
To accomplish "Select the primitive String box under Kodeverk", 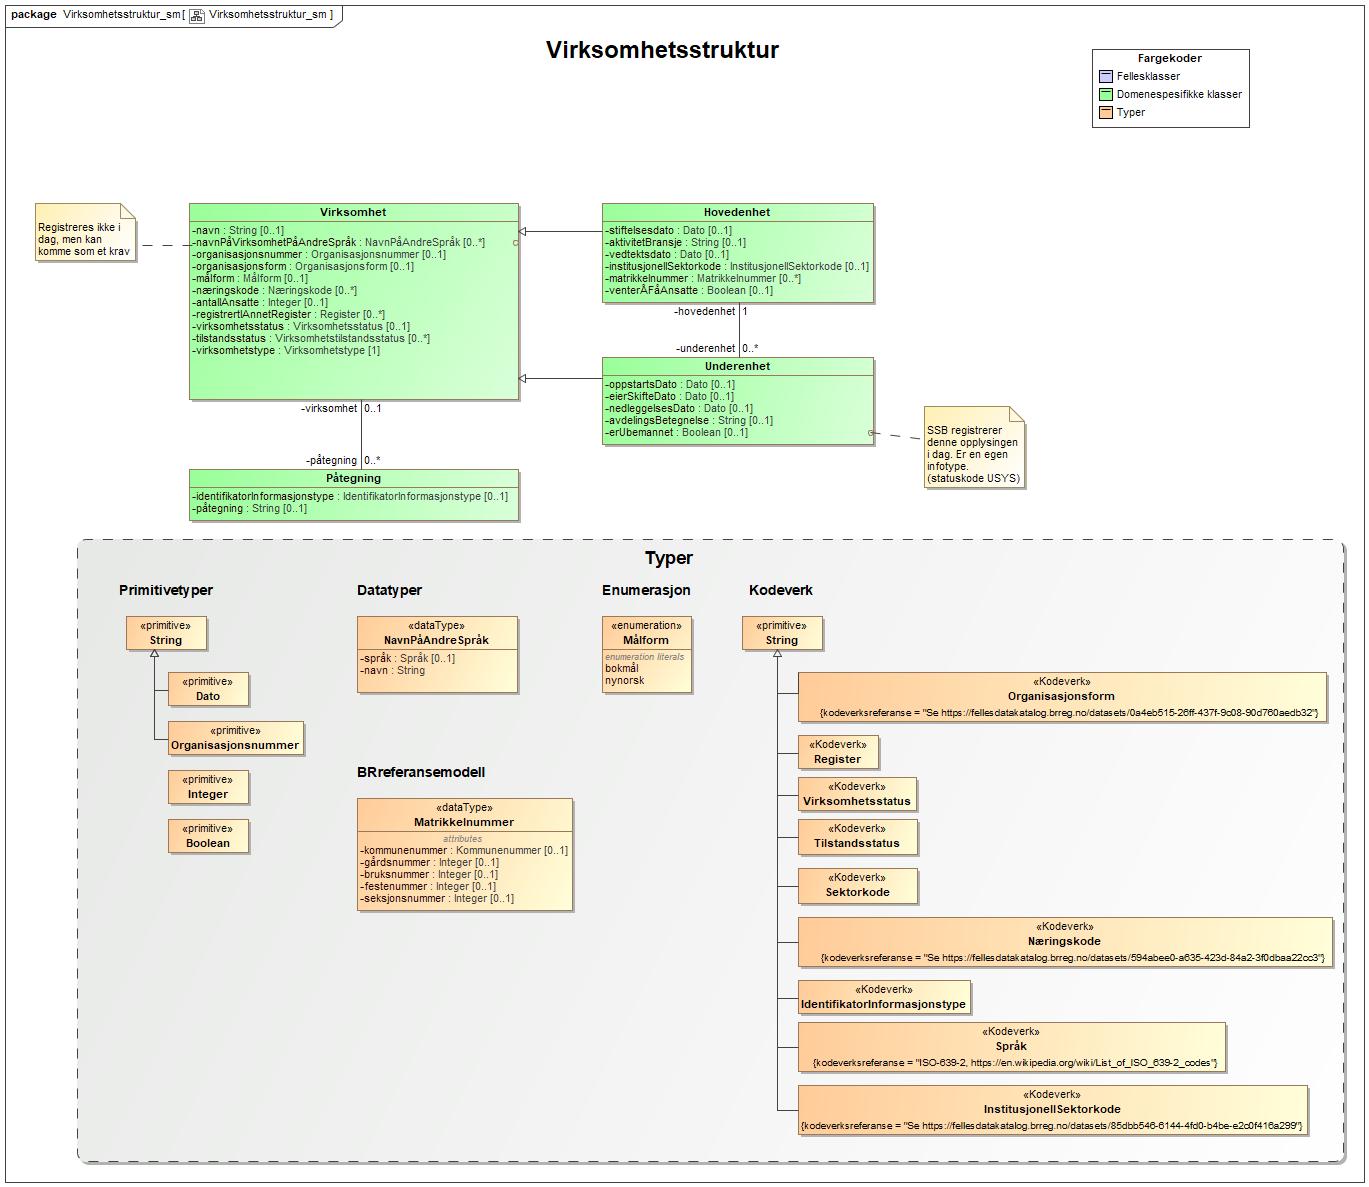I will click(782, 633).
